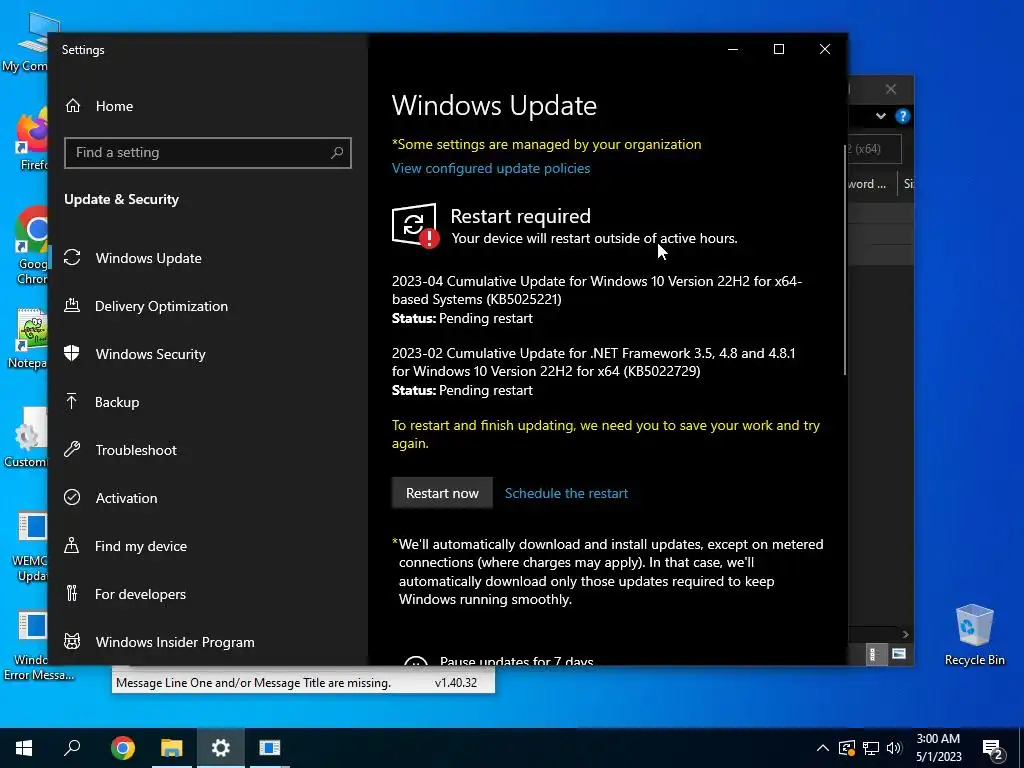The height and width of the screenshot is (768, 1024).
Task: Click the Find a setting search box
Action: [208, 153]
